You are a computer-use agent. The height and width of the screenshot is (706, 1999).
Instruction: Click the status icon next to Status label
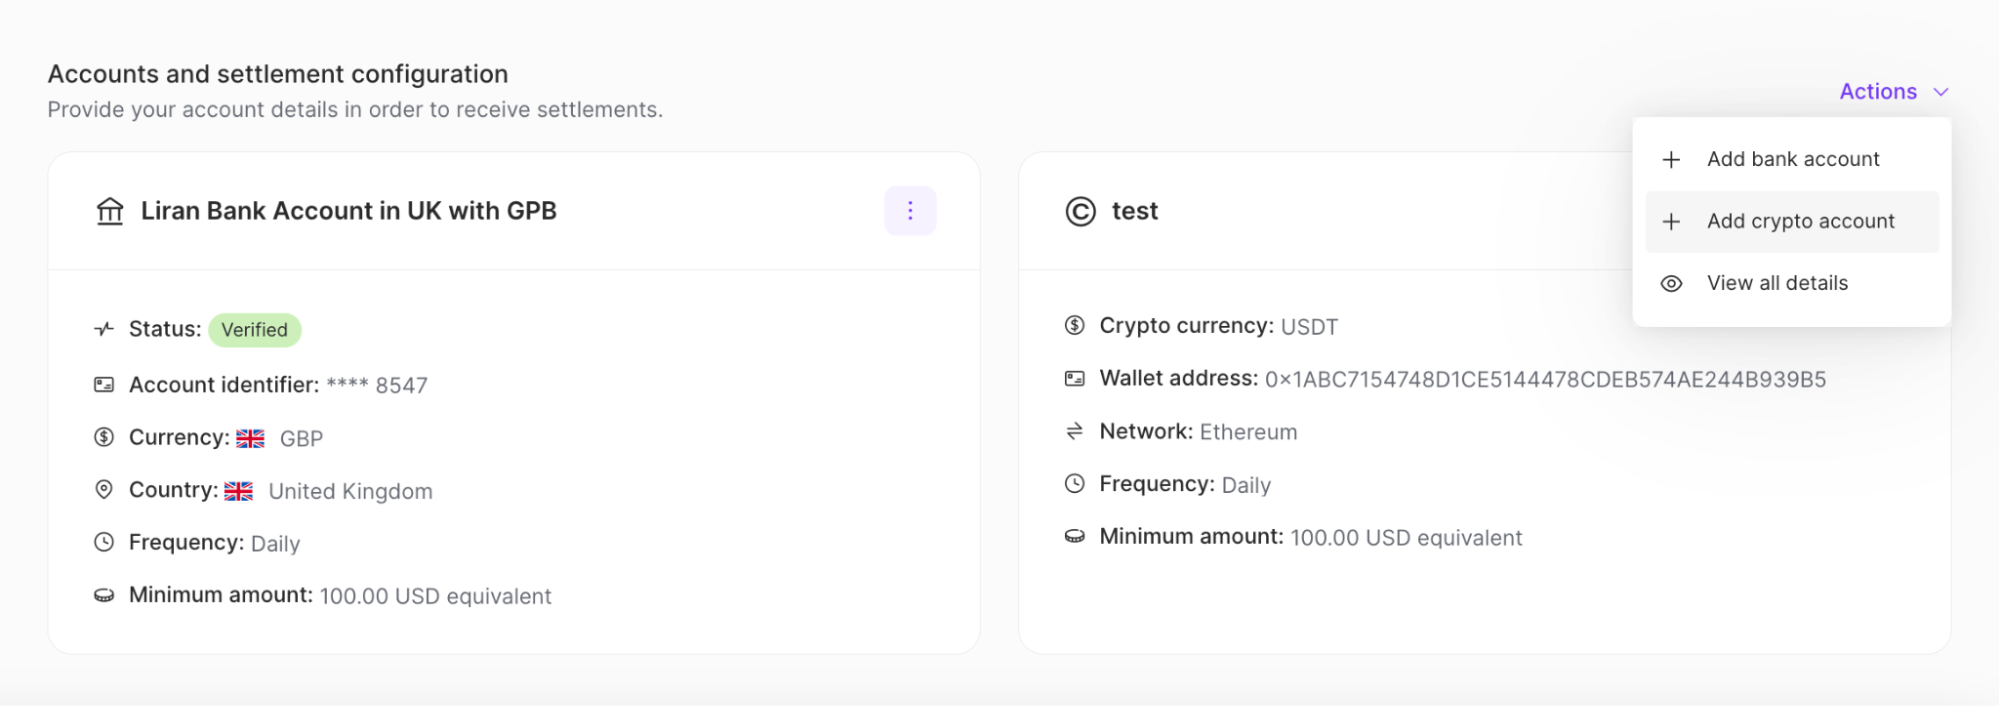click(x=103, y=328)
